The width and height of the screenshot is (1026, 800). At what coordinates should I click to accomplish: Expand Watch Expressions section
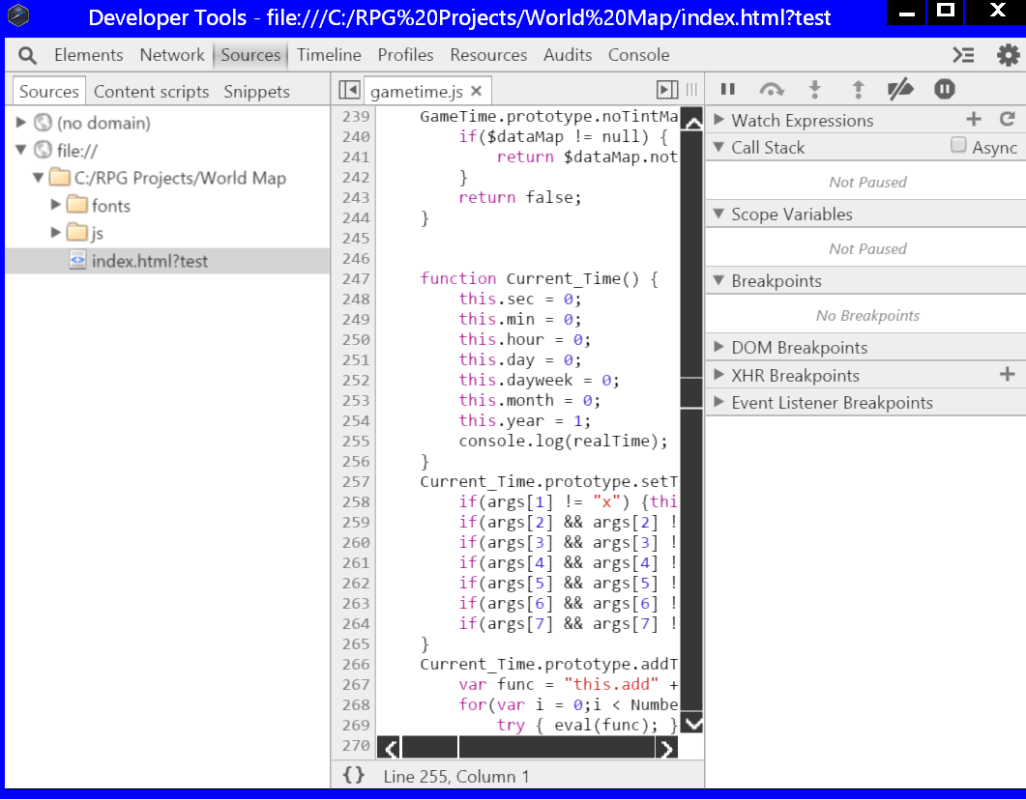tap(718, 120)
